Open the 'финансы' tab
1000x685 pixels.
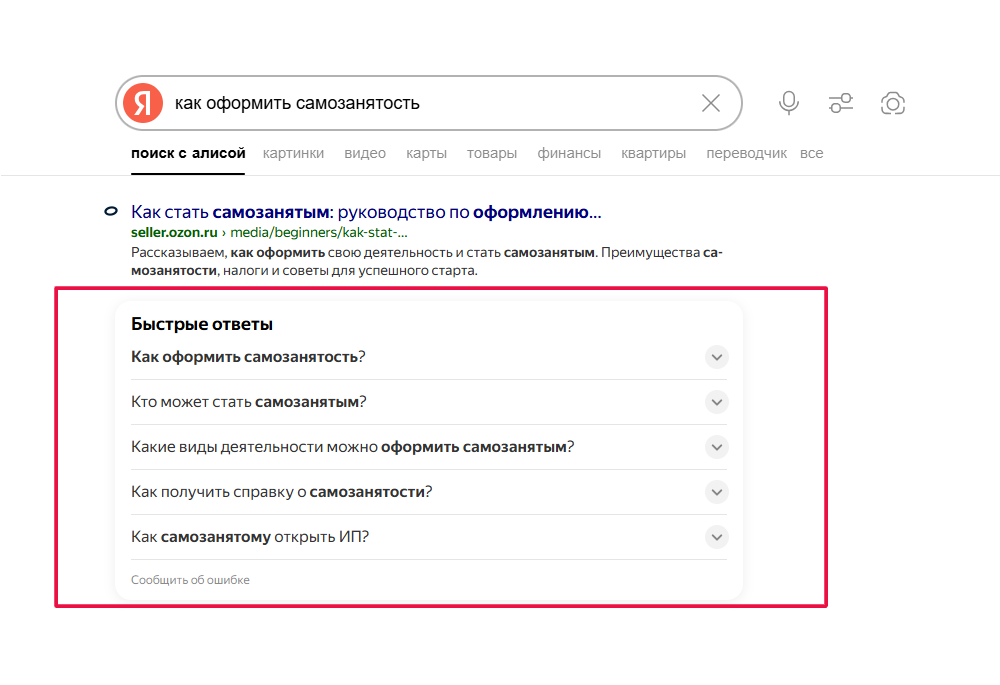tap(569, 153)
